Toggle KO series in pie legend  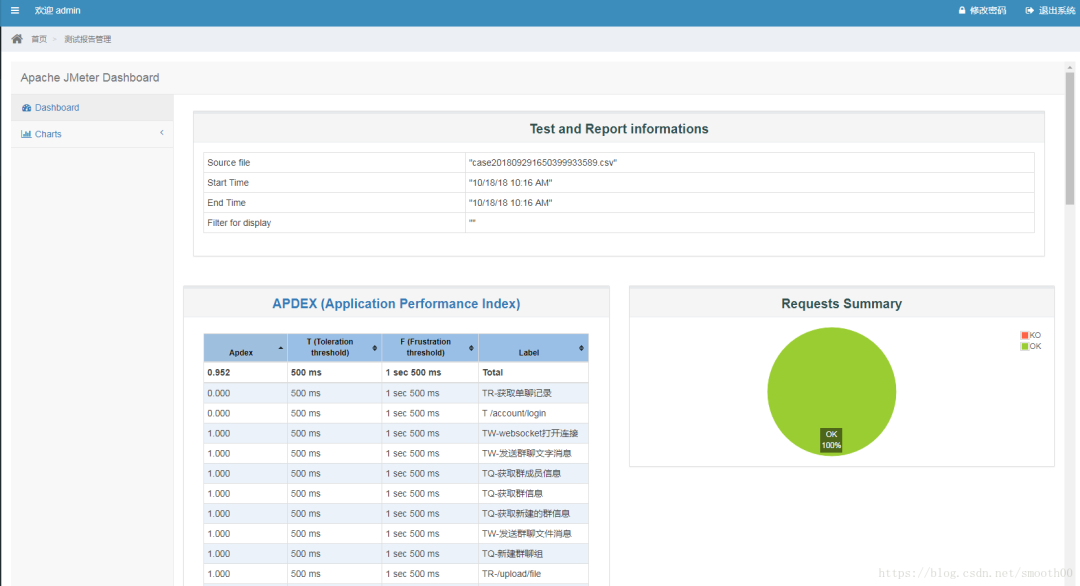pyautogui.click(x=1030, y=335)
